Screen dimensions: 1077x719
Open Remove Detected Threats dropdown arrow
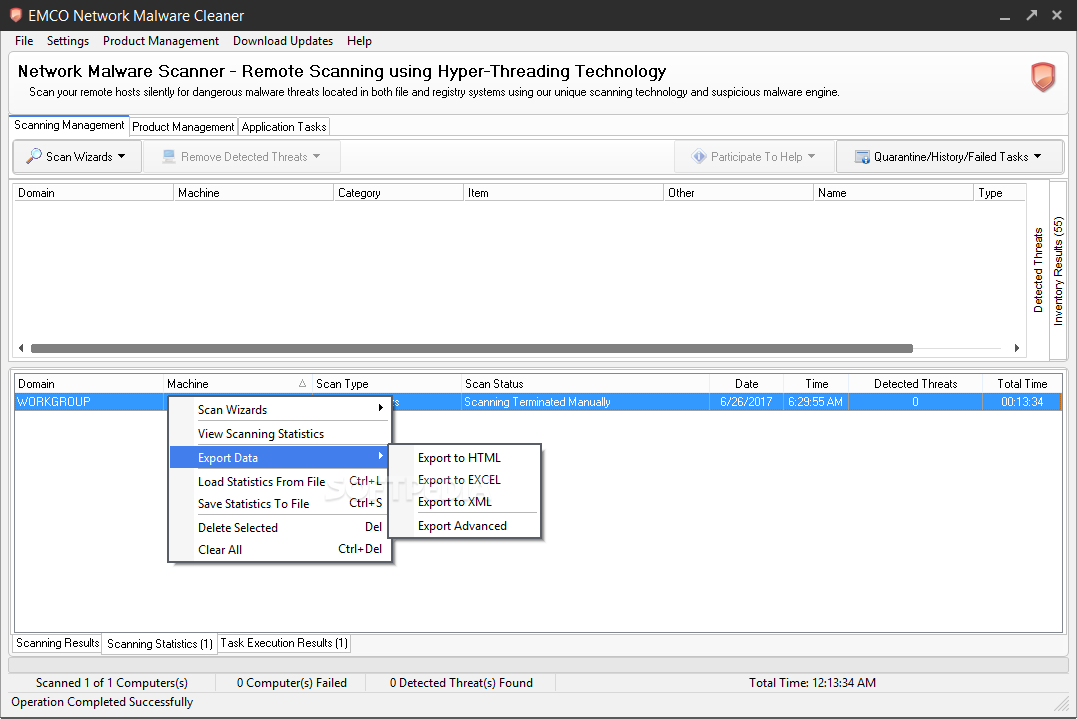[x=317, y=157]
